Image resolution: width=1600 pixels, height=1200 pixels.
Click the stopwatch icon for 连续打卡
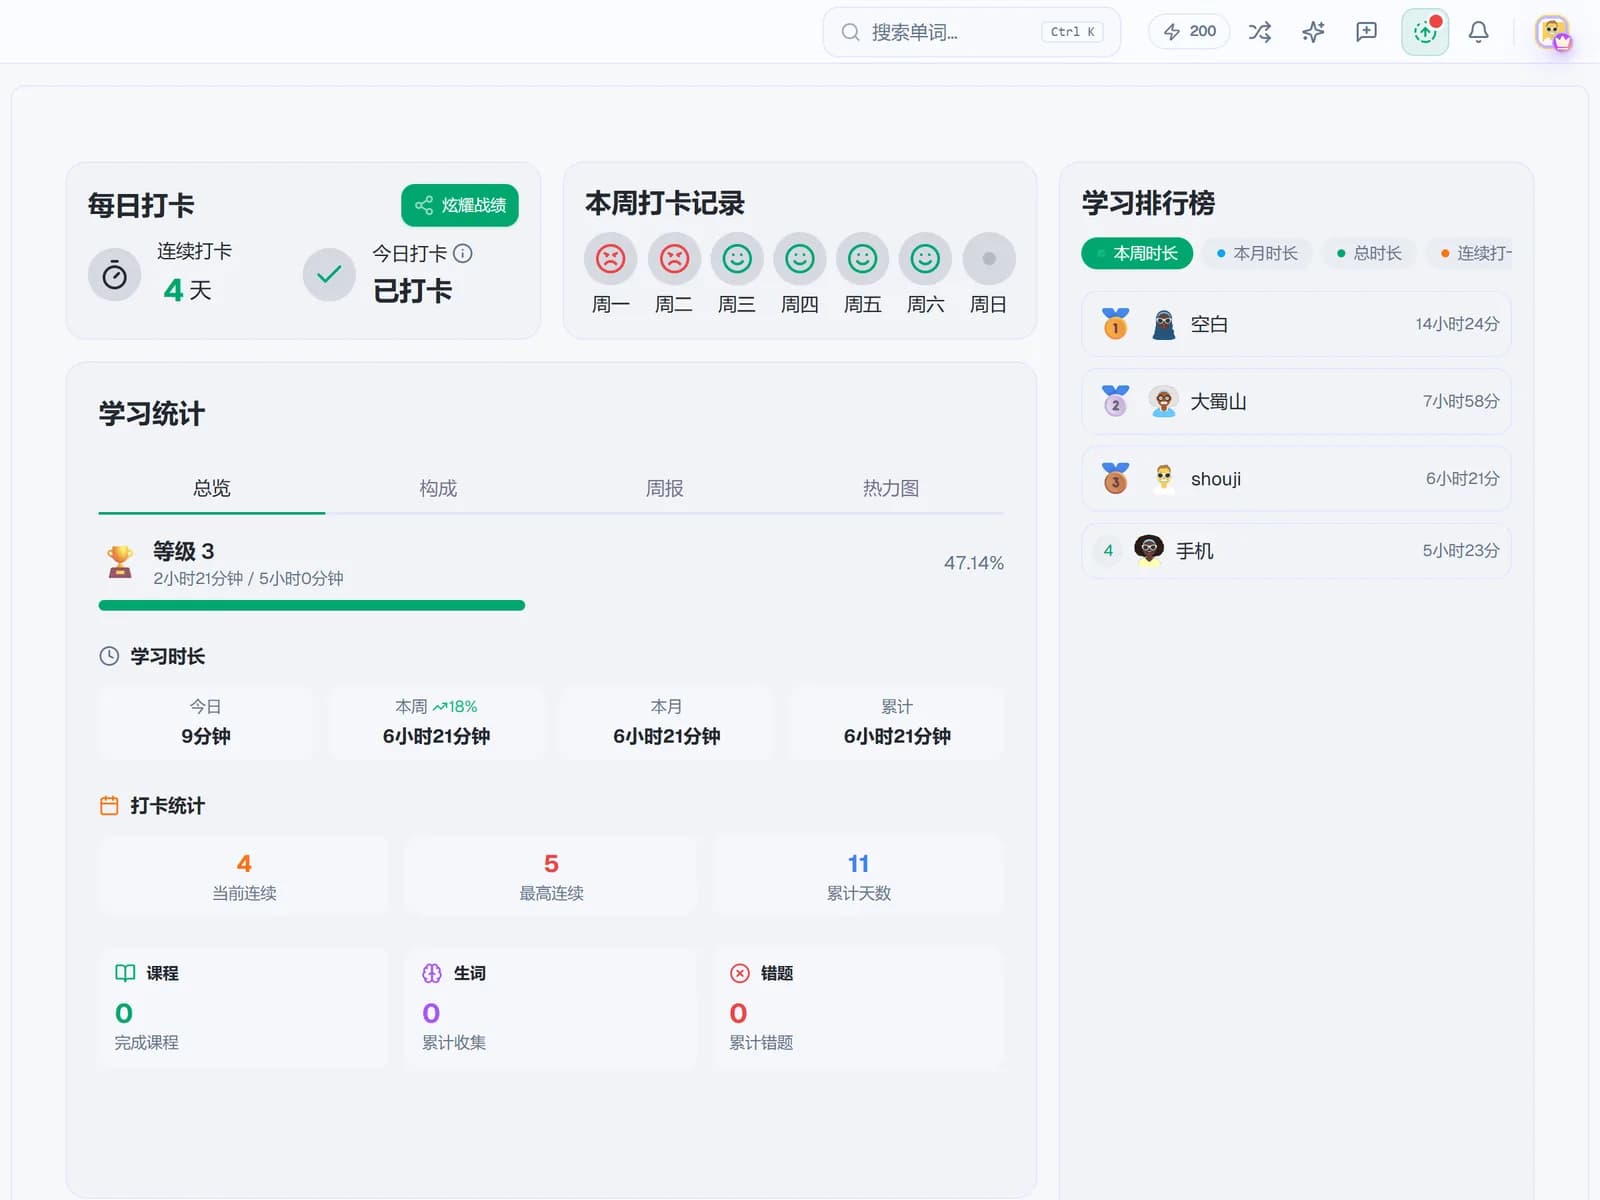(x=115, y=275)
